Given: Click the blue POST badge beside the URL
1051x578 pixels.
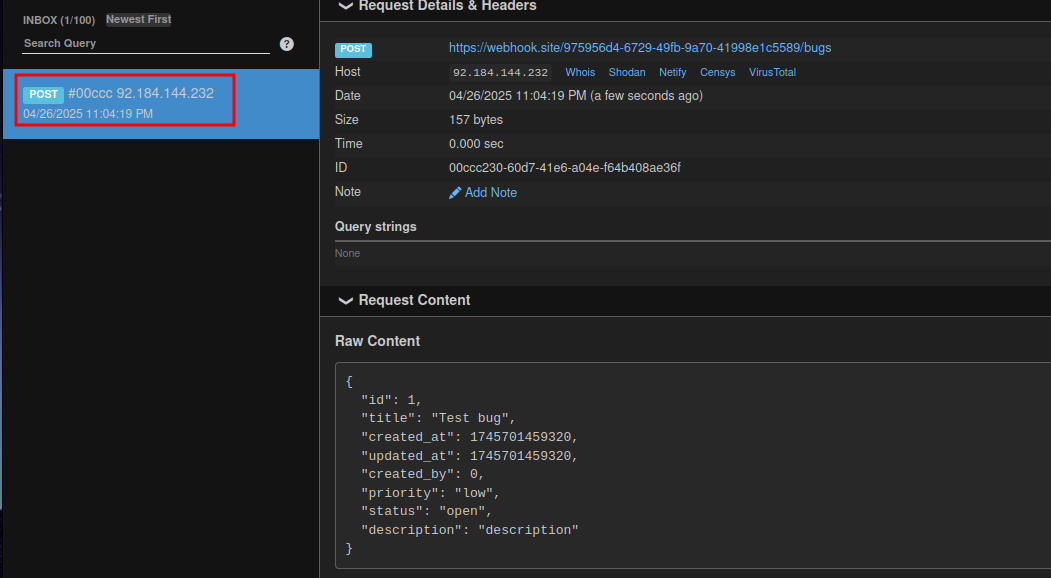Looking at the screenshot, I should [353, 49].
